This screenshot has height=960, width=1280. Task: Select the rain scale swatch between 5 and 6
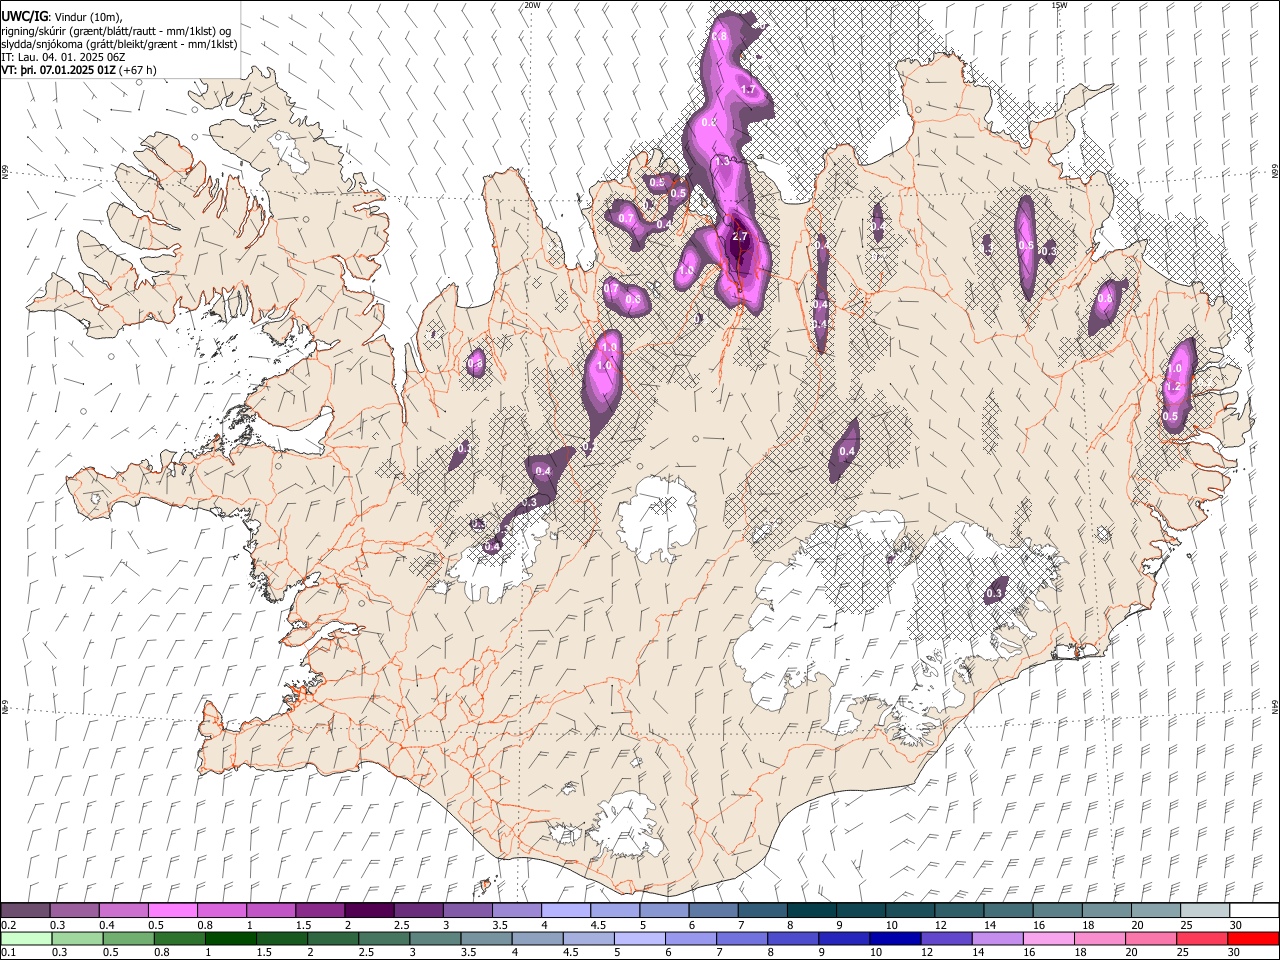[x=639, y=938]
